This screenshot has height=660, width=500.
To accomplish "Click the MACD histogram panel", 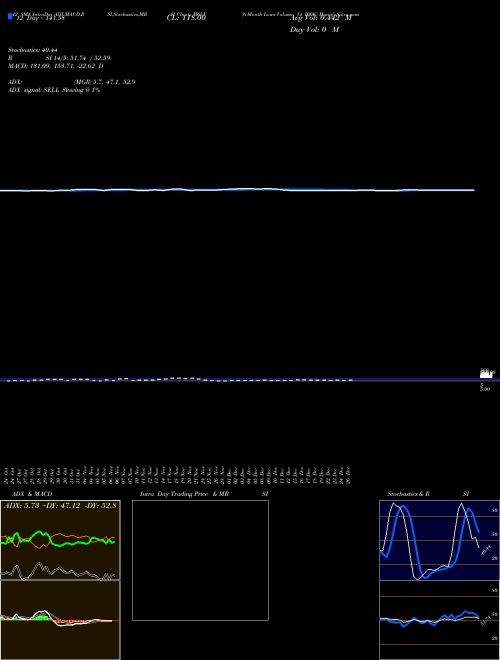I will [60, 620].
